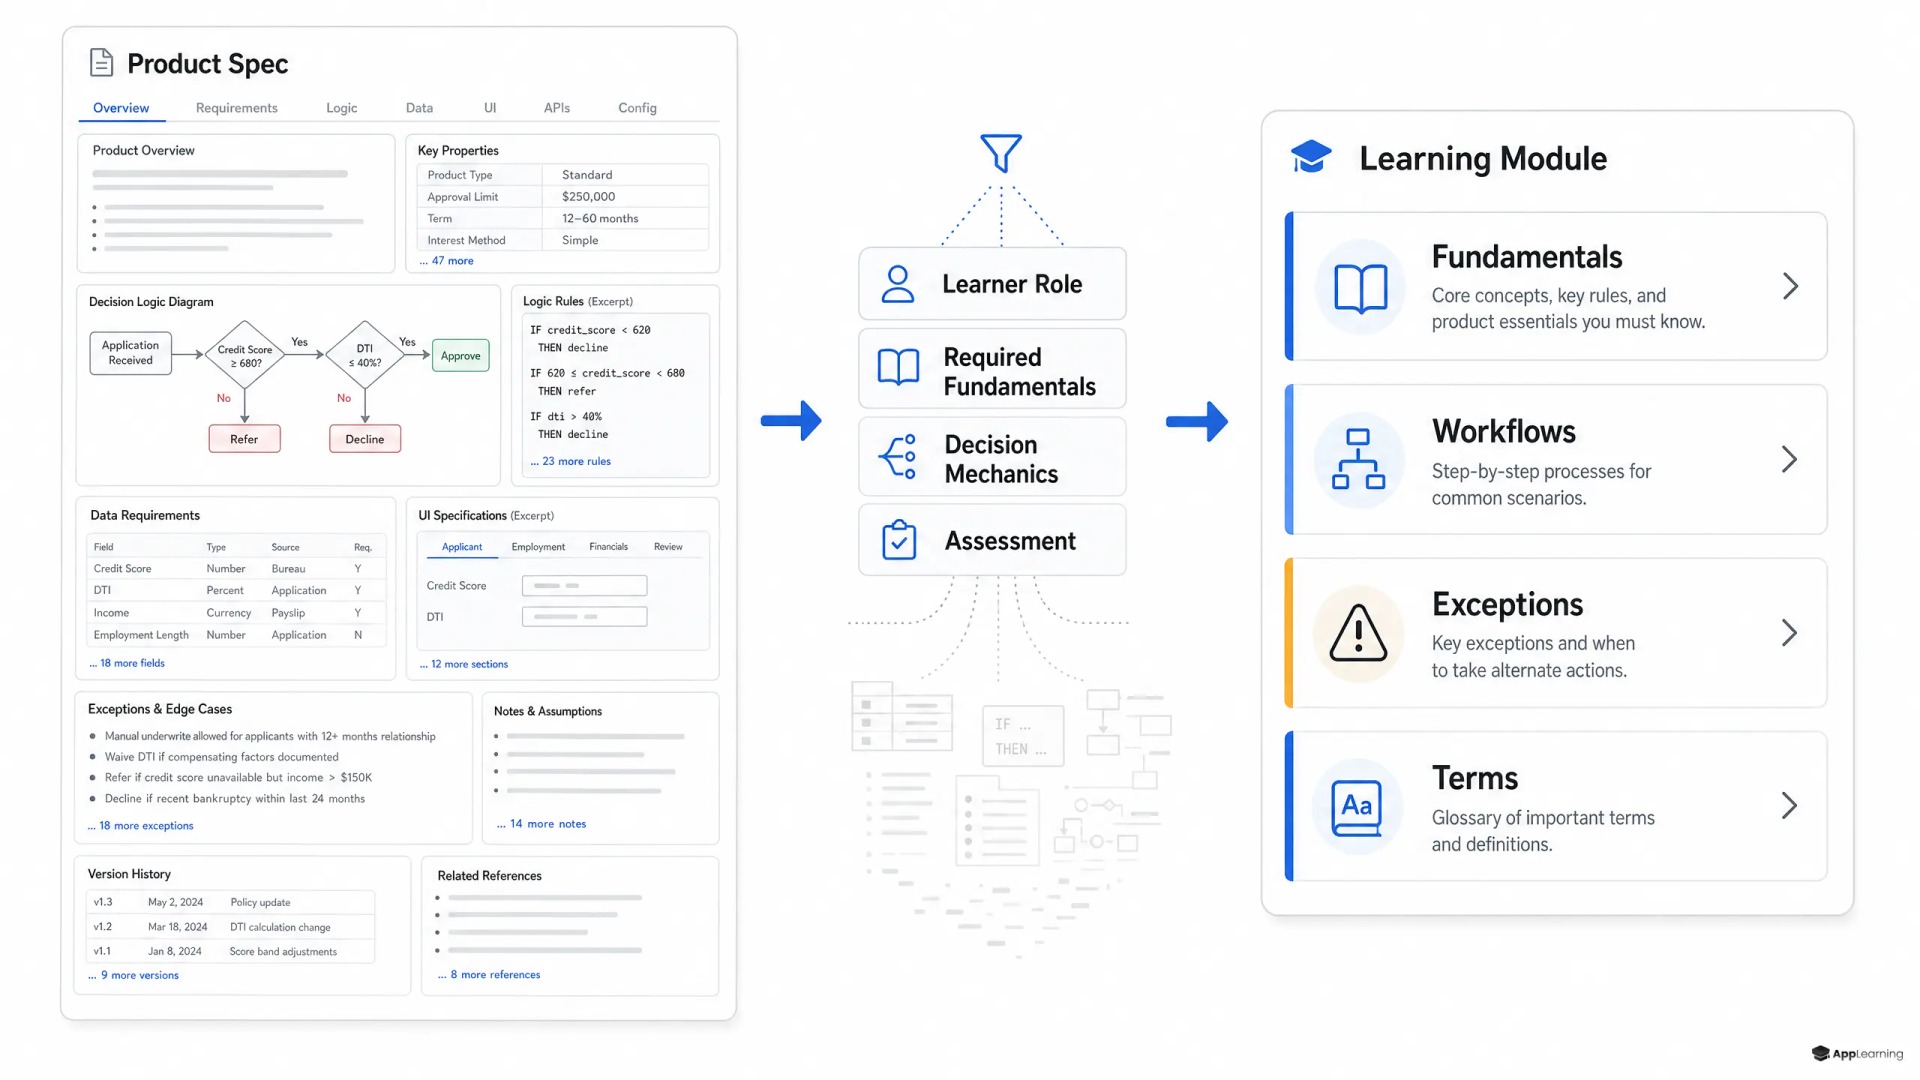Click the 'DTI ≤ 40%?' decision diamond
The width and height of the screenshot is (1920, 1080).
365,355
